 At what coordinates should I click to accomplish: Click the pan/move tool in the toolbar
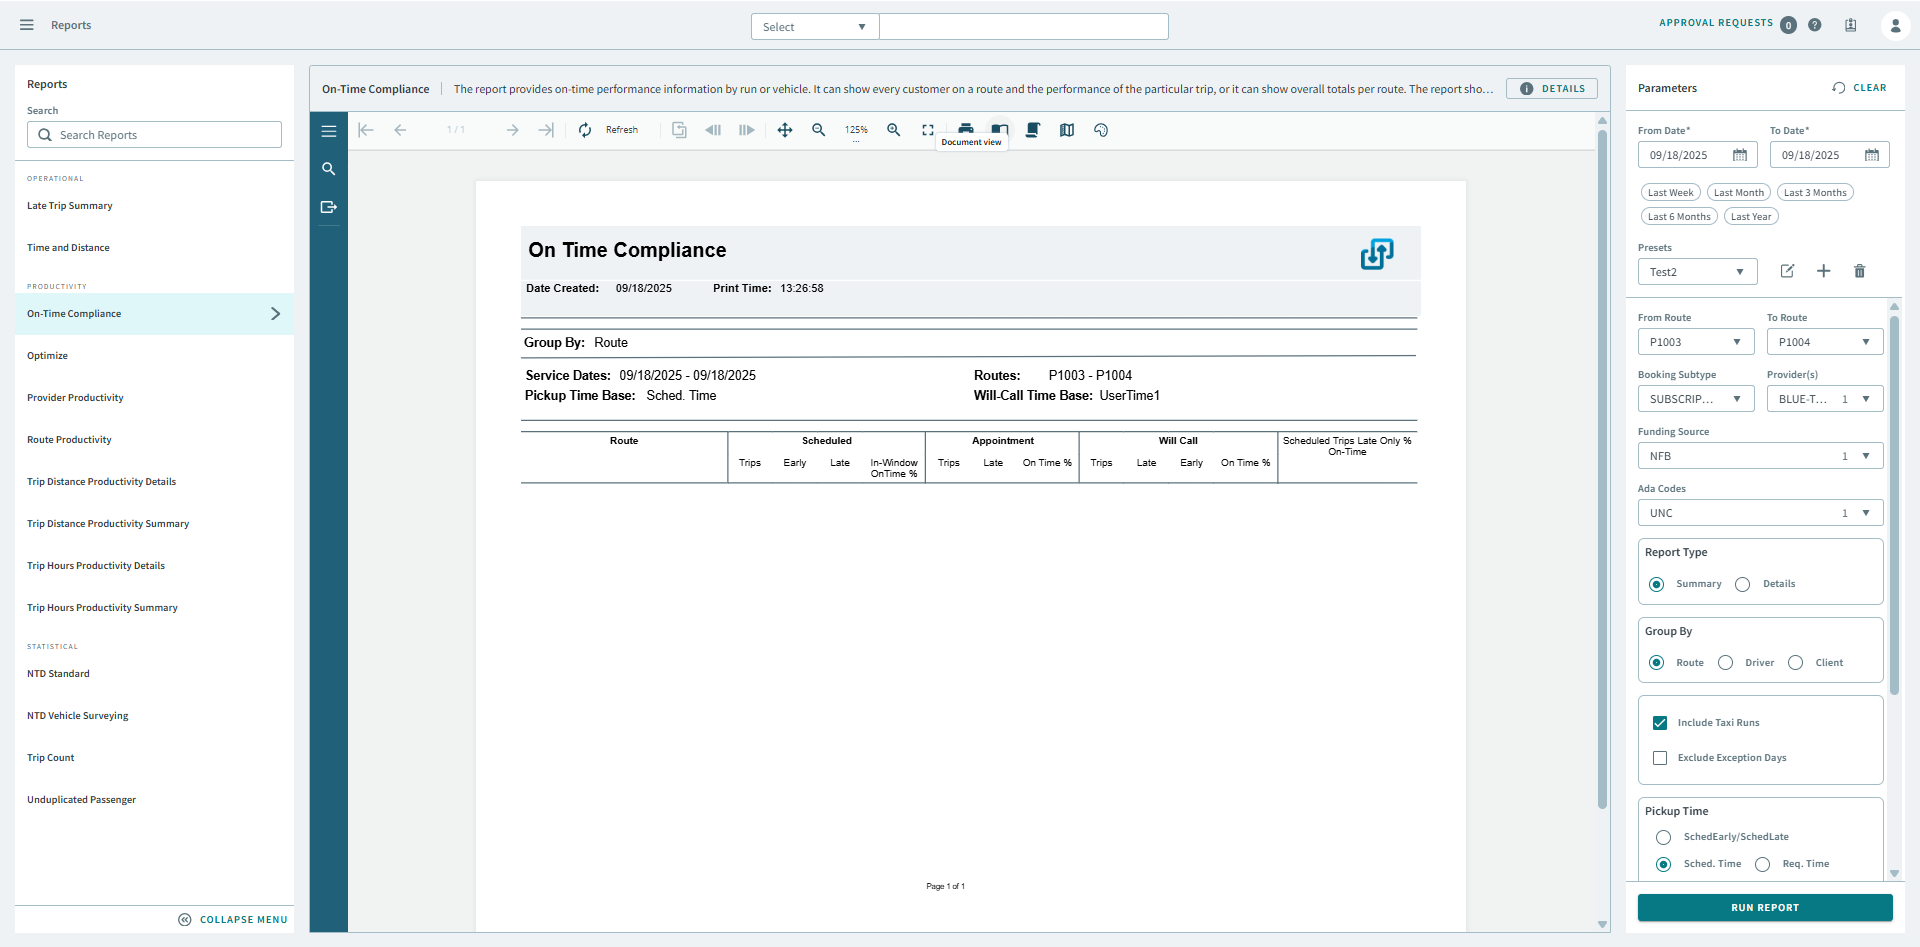click(x=785, y=130)
